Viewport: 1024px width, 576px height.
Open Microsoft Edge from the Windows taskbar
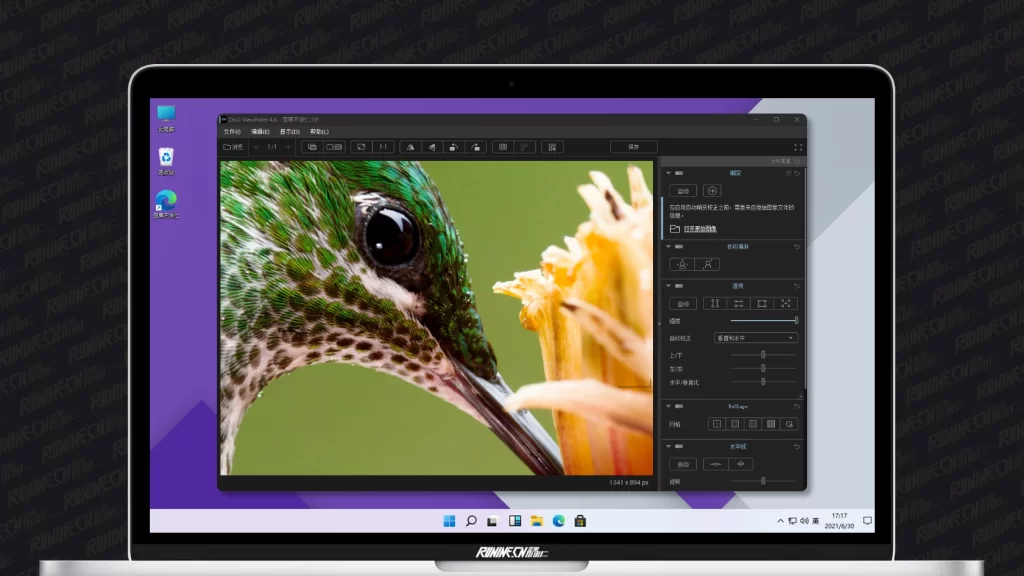click(x=559, y=521)
